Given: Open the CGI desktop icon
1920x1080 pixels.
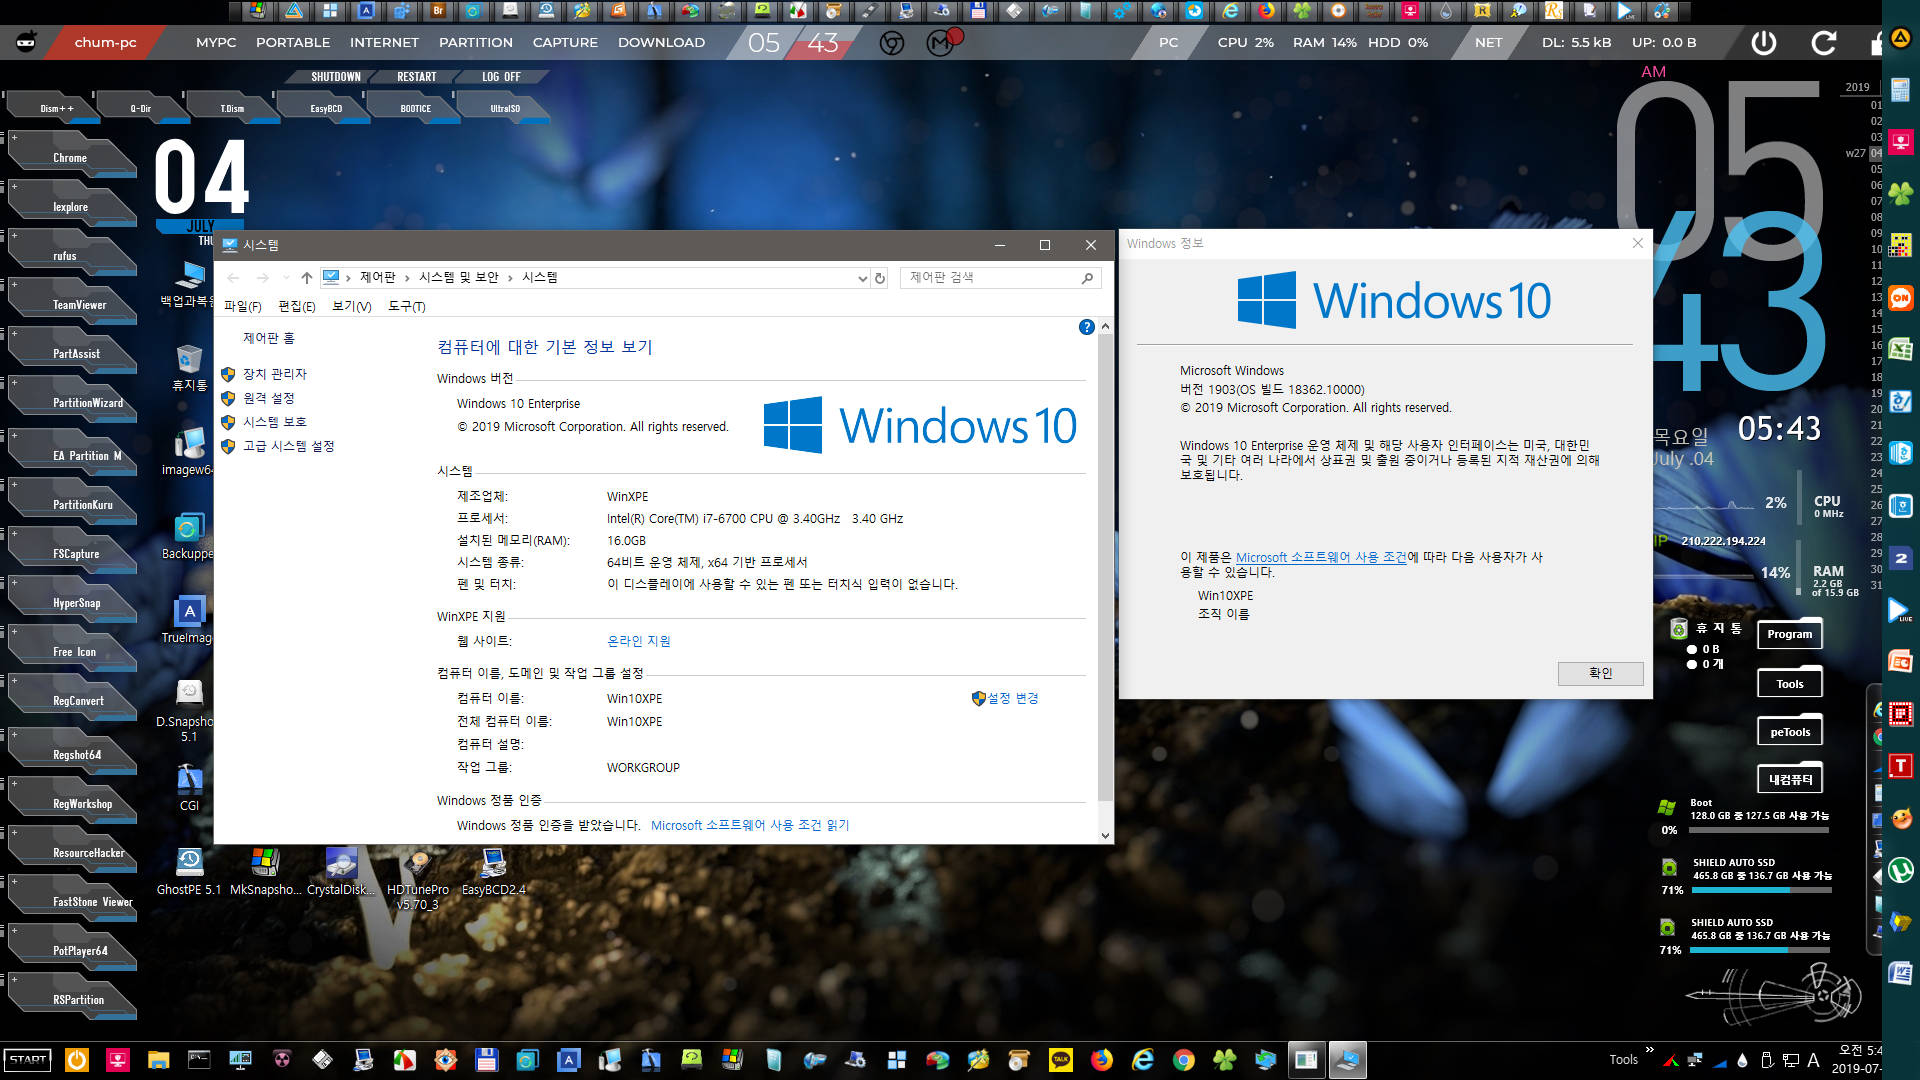Looking at the screenshot, I should (189, 787).
